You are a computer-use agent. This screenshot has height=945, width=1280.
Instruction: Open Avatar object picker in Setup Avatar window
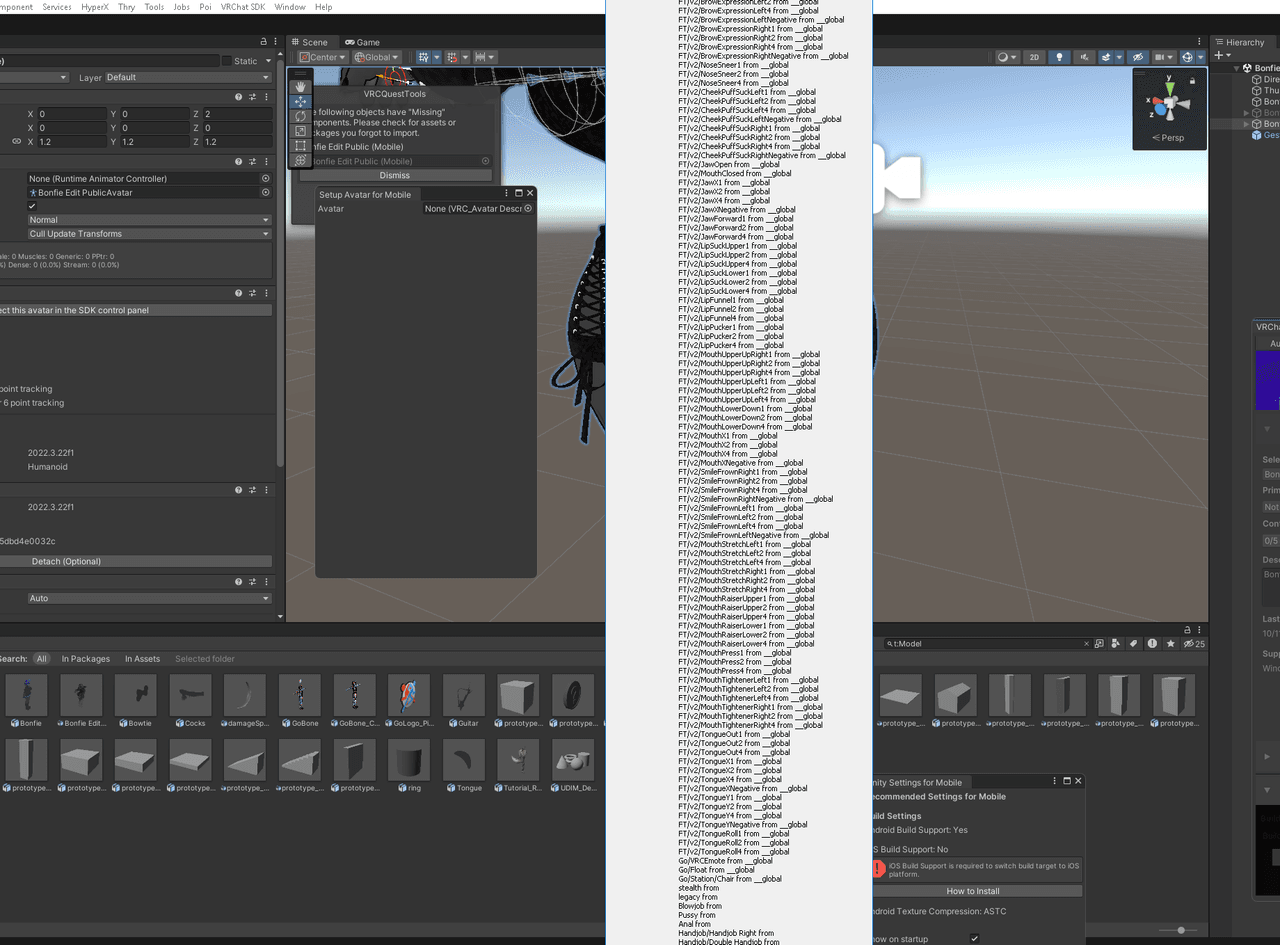point(528,209)
